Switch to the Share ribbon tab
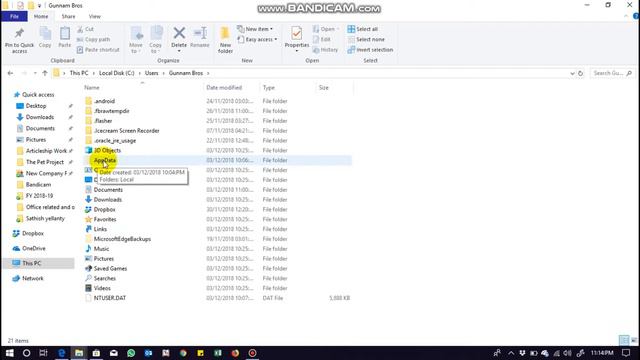The width and height of the screenshot is (640, 360). (68, 16)
